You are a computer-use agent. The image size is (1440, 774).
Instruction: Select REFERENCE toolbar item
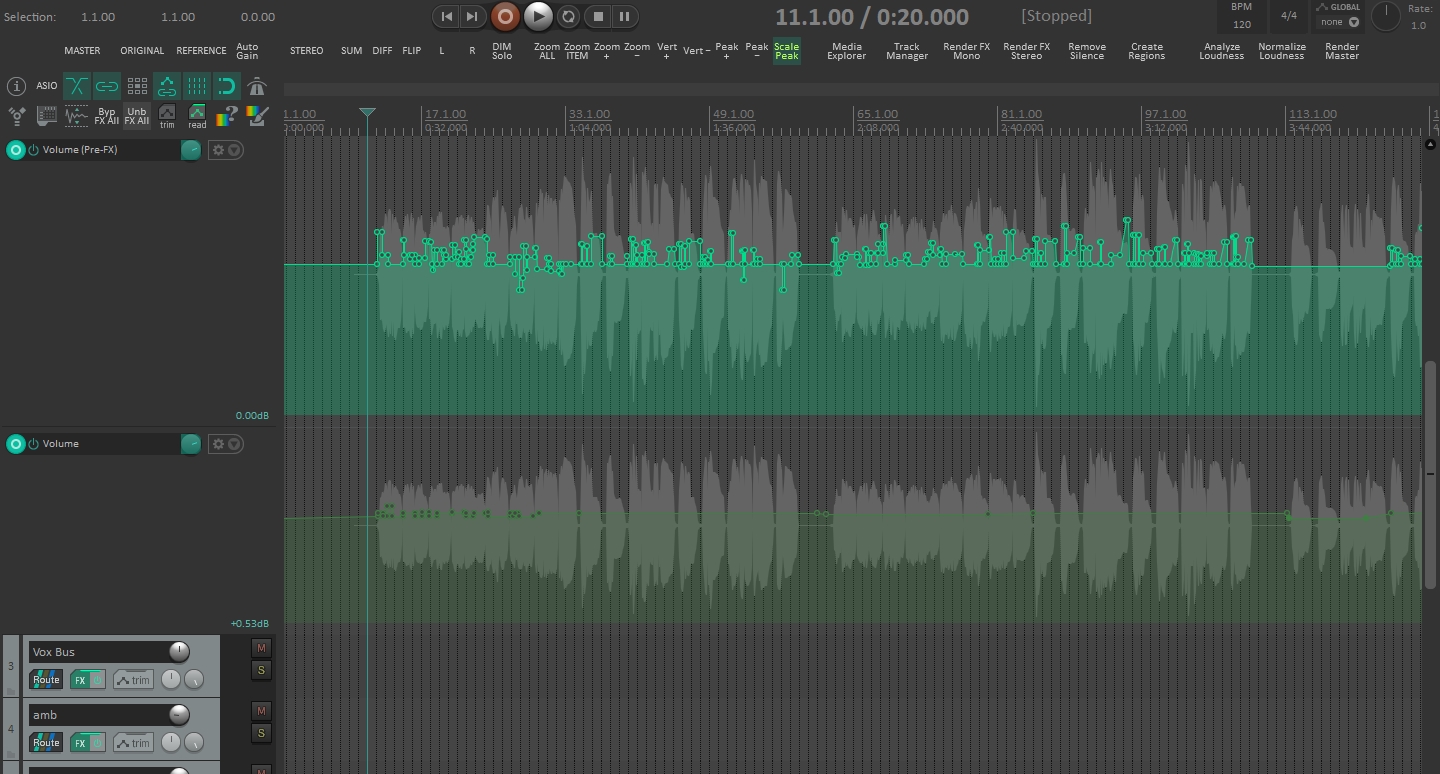pyautogui.click(x=201, y=51)
